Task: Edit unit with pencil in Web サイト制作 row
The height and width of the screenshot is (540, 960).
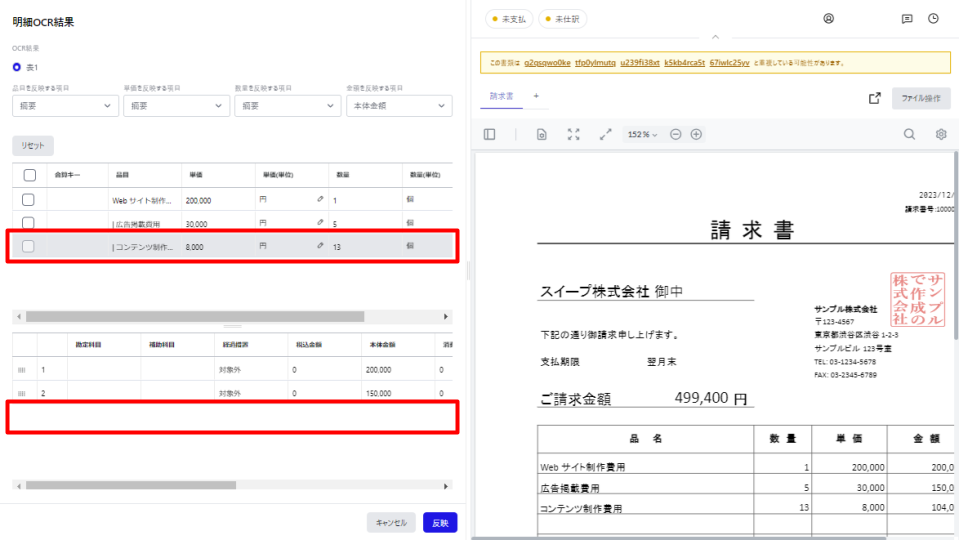Action: 320,199
